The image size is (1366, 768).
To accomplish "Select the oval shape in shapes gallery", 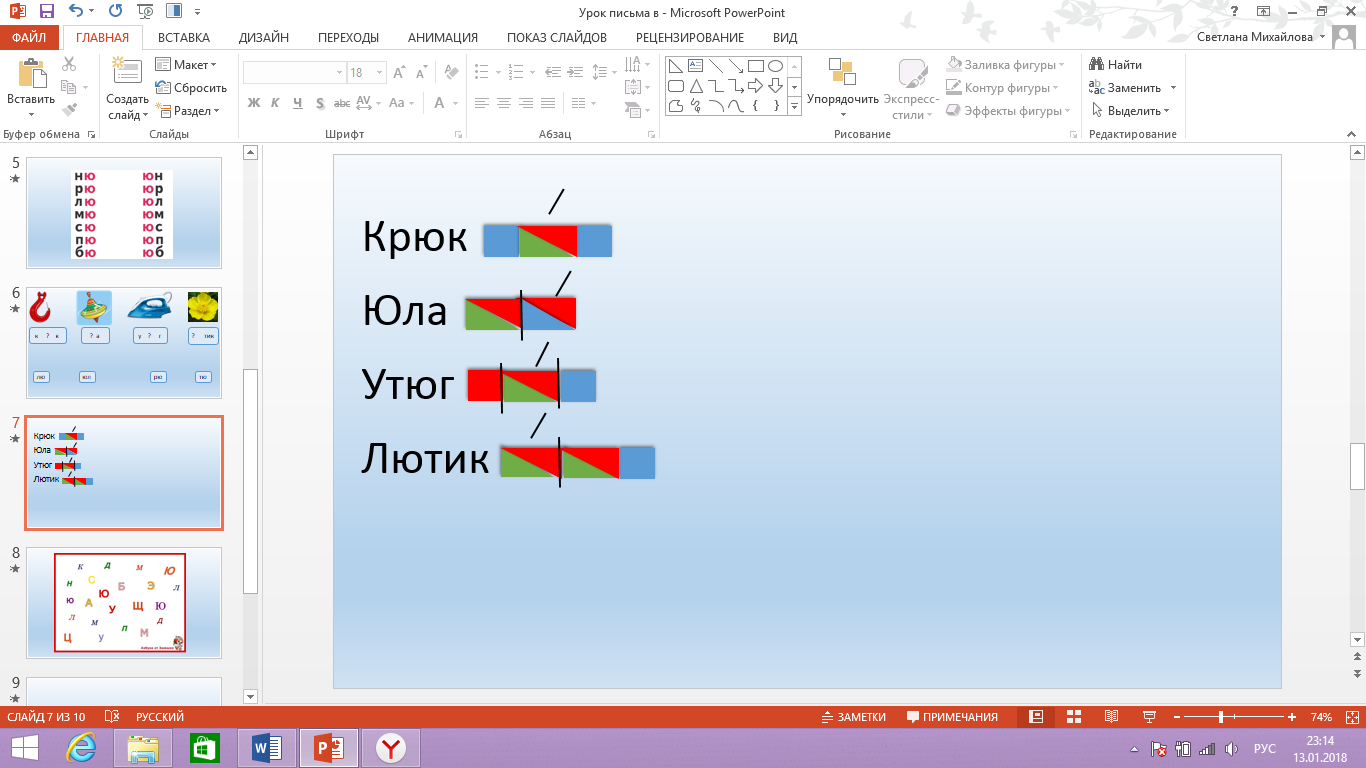I will tap(774, 66).
